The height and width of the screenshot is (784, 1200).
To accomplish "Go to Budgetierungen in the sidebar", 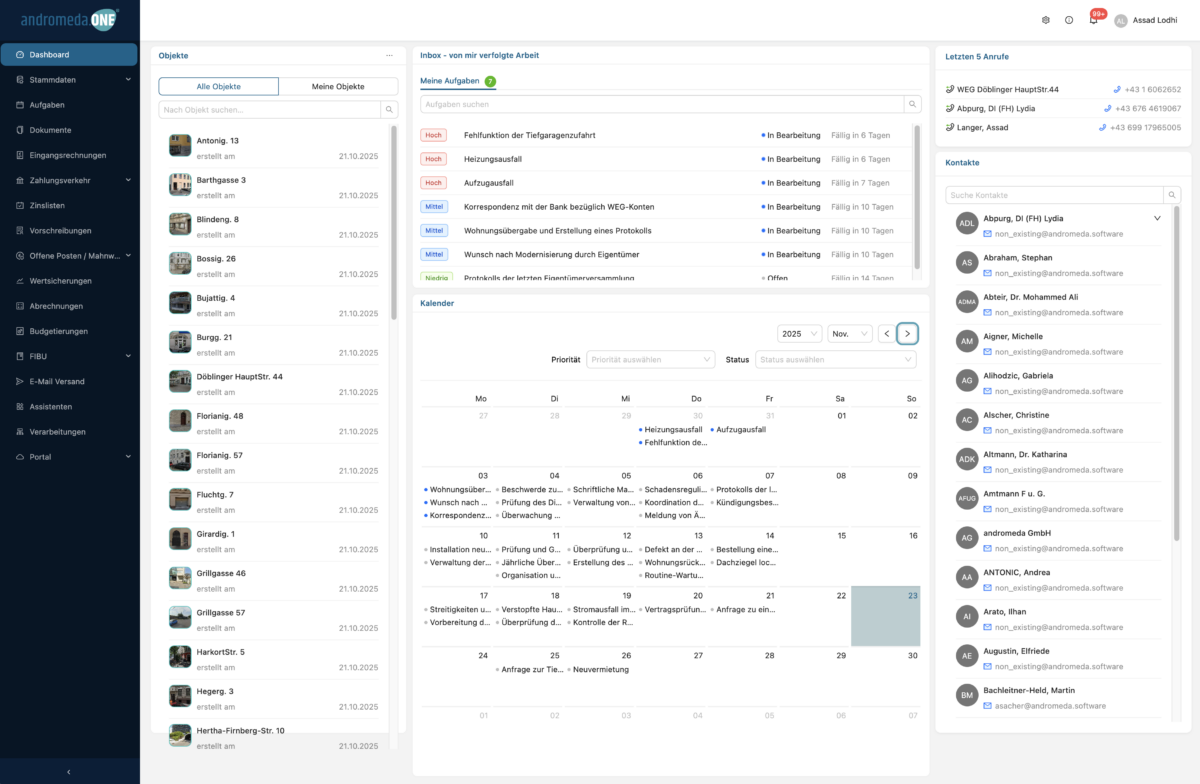I will (x=69, y=331).
